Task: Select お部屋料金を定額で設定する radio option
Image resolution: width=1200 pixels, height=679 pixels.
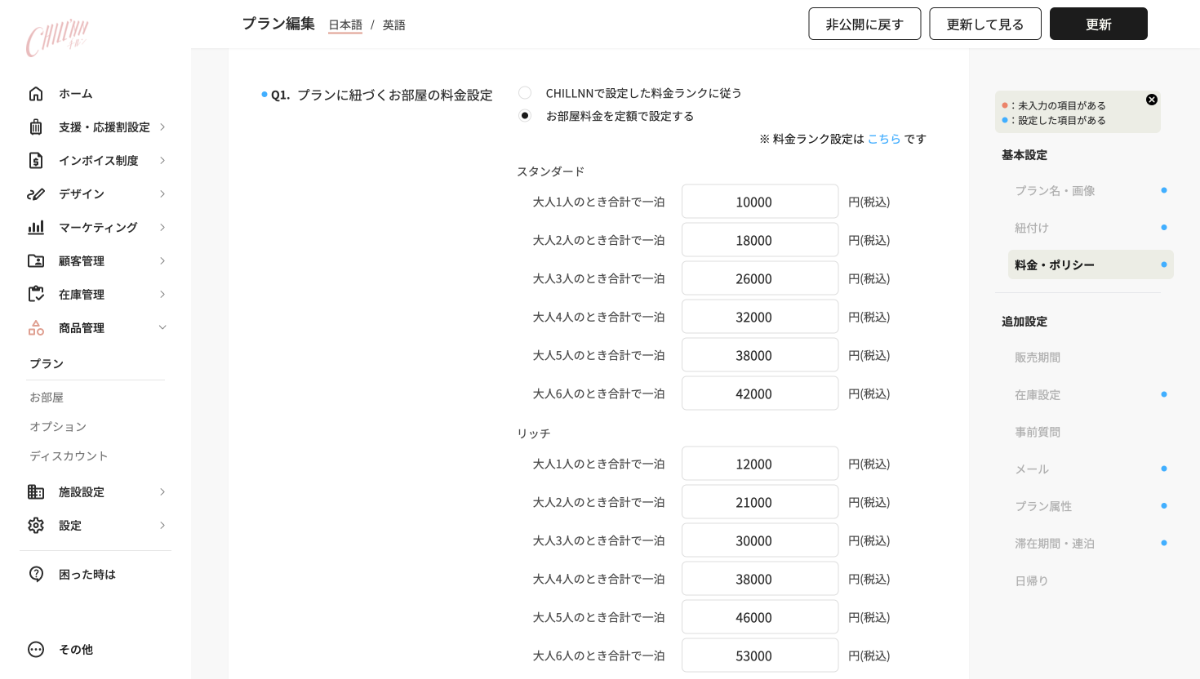Action: point(524,114)
